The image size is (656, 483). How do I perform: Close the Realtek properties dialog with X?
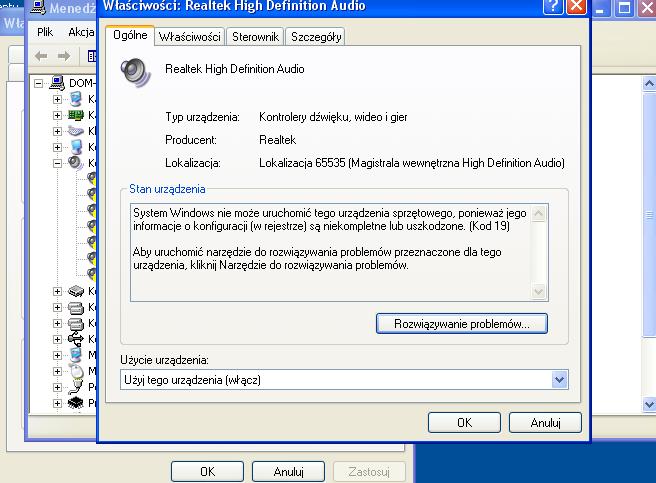pos(576,7)
